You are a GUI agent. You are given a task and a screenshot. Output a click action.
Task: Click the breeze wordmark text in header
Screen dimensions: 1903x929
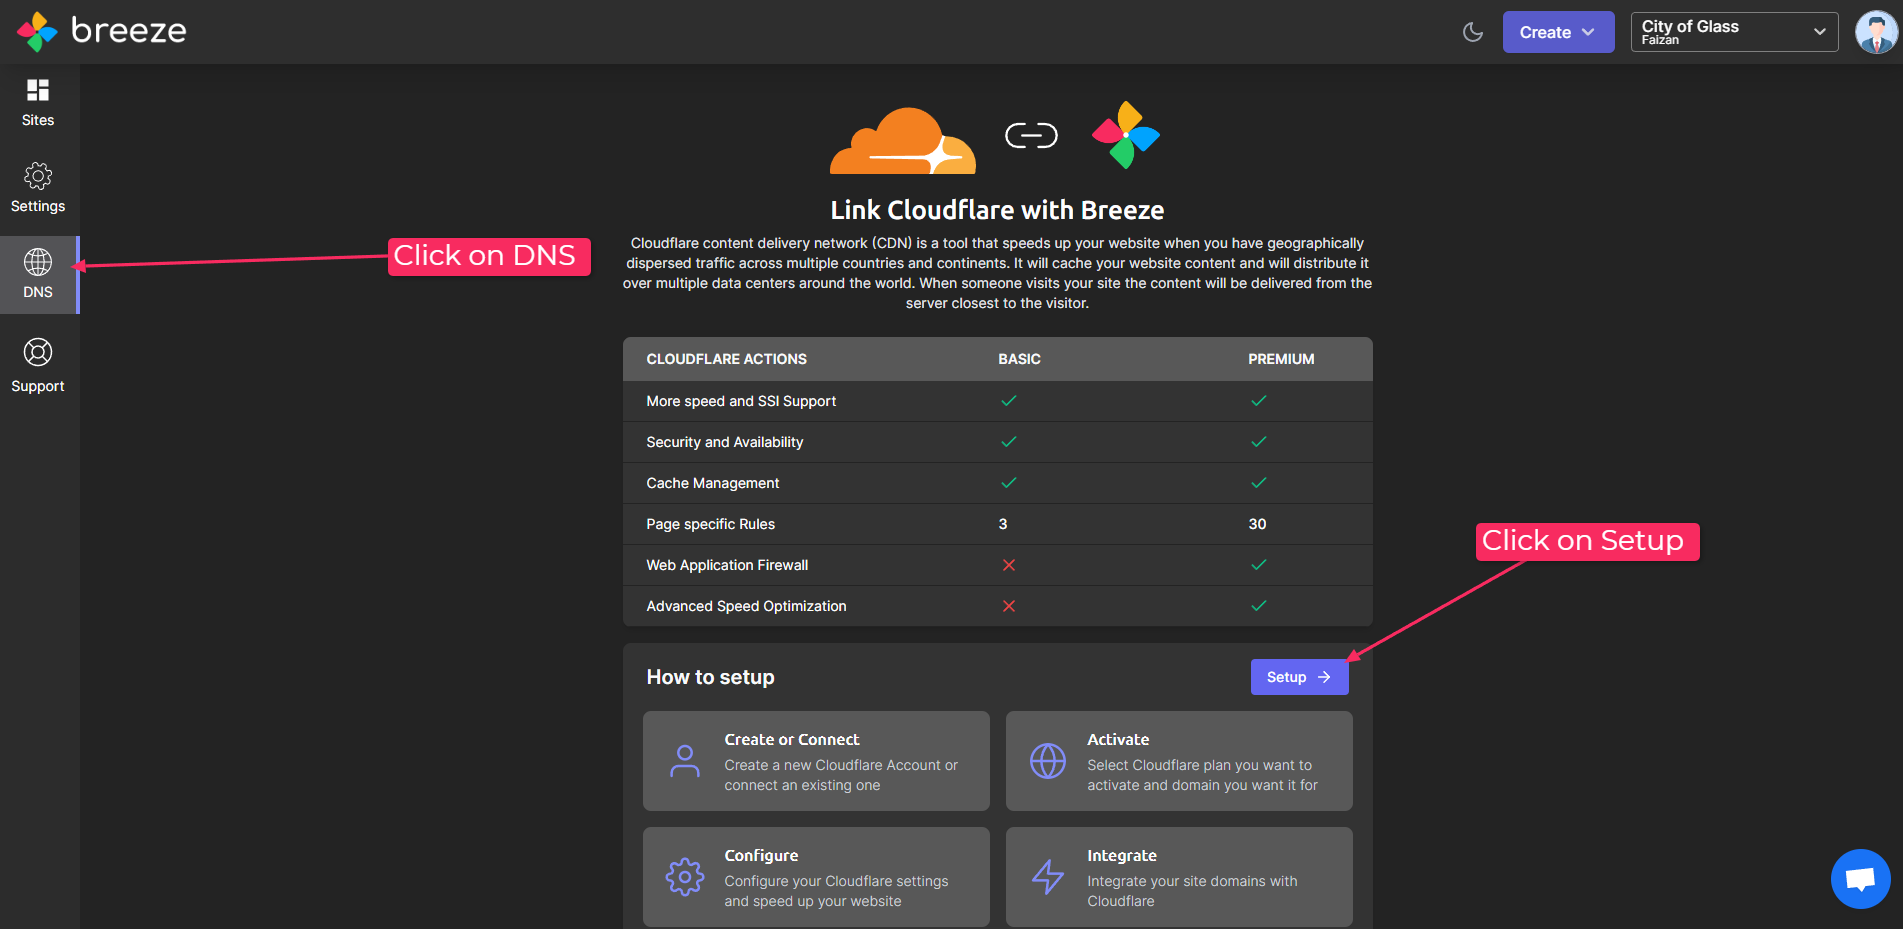(129, 31)
